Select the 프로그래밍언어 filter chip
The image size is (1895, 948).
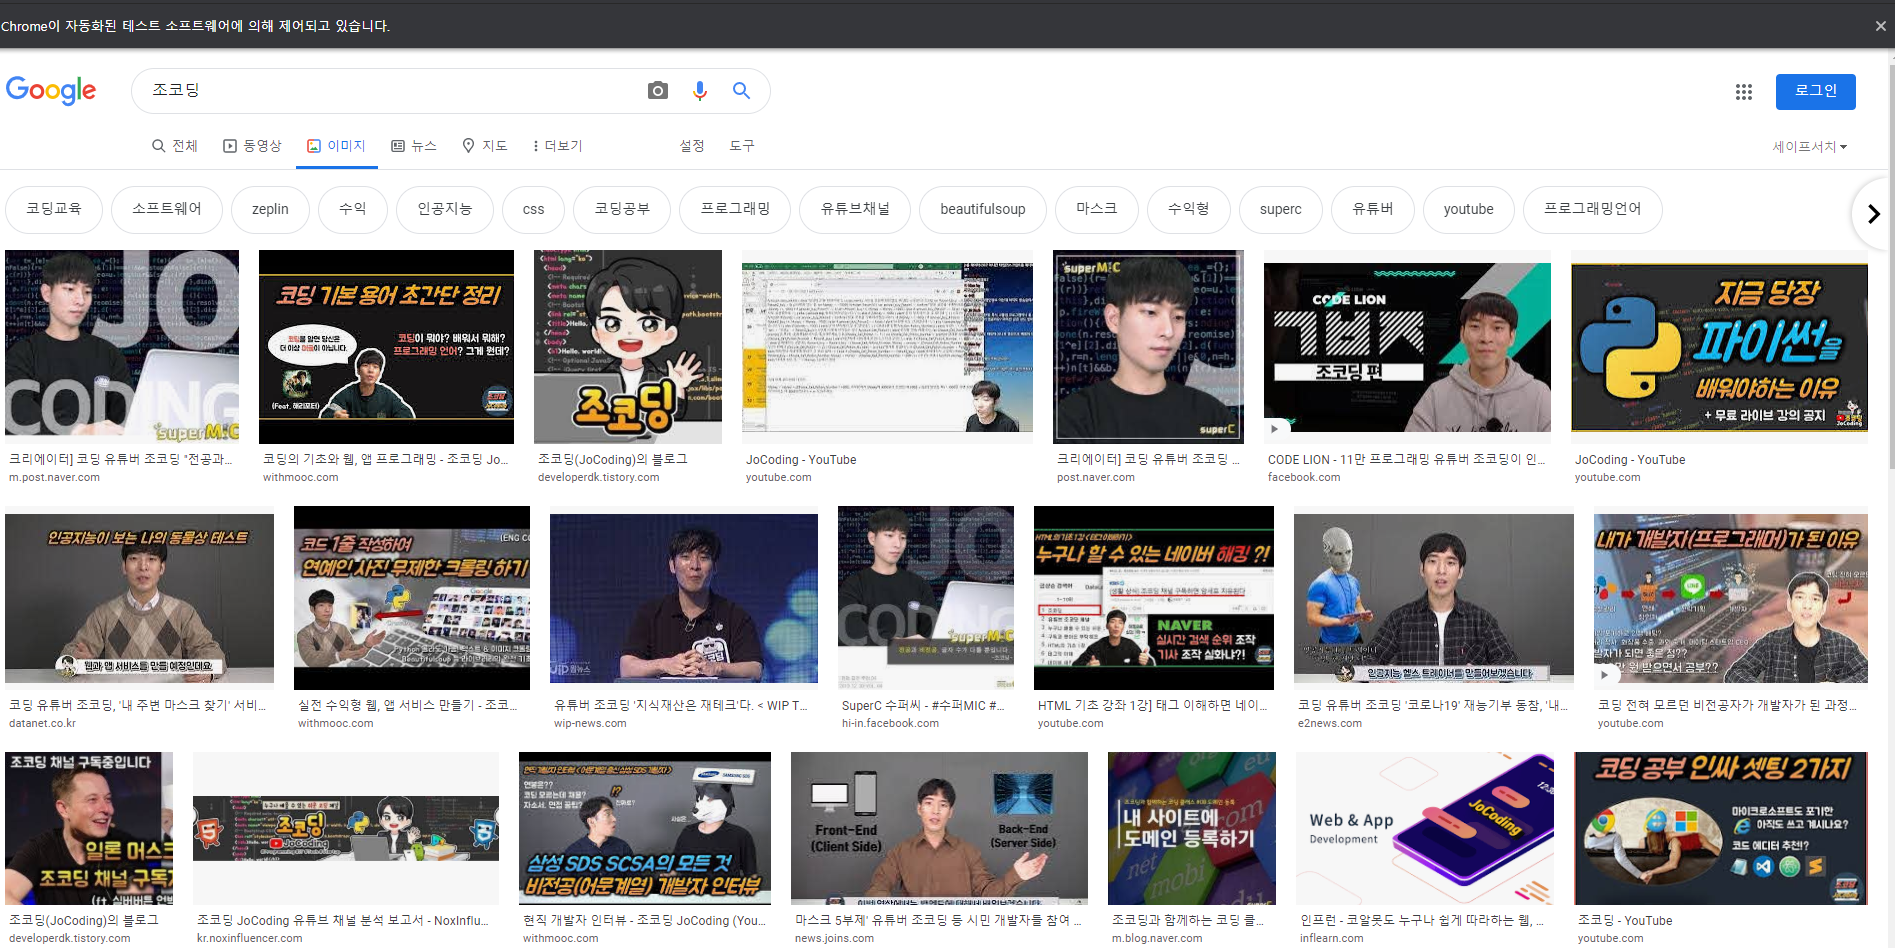pyautogui.click(x=1593, y=209)
